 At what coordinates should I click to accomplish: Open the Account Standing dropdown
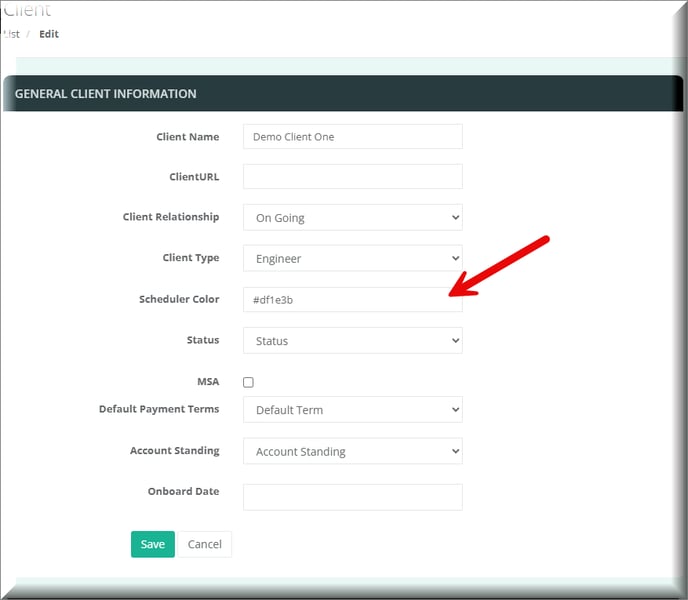(352, 451)
